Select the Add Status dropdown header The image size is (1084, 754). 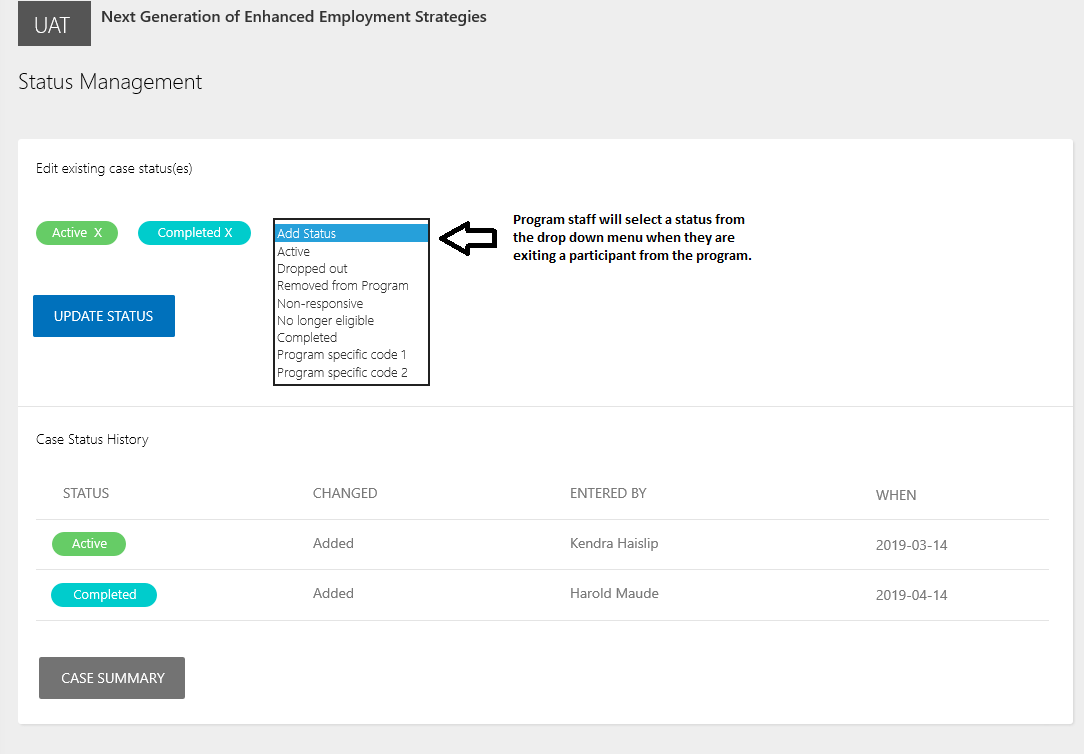point(351,233)
